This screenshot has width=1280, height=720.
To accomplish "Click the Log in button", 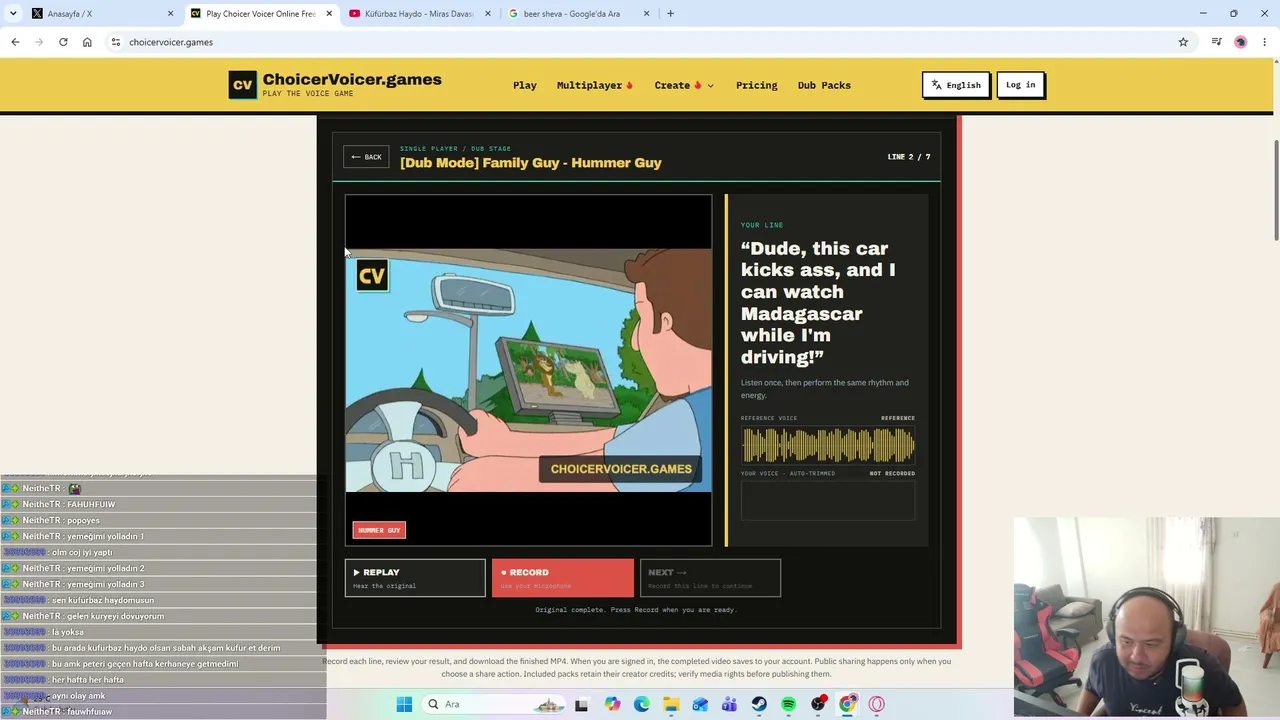I will click(1020, 85).
